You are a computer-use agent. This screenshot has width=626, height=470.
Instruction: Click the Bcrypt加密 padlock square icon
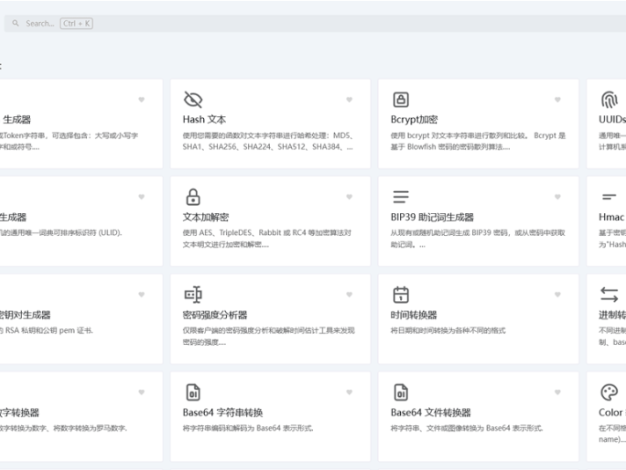[x=401, y=99]
